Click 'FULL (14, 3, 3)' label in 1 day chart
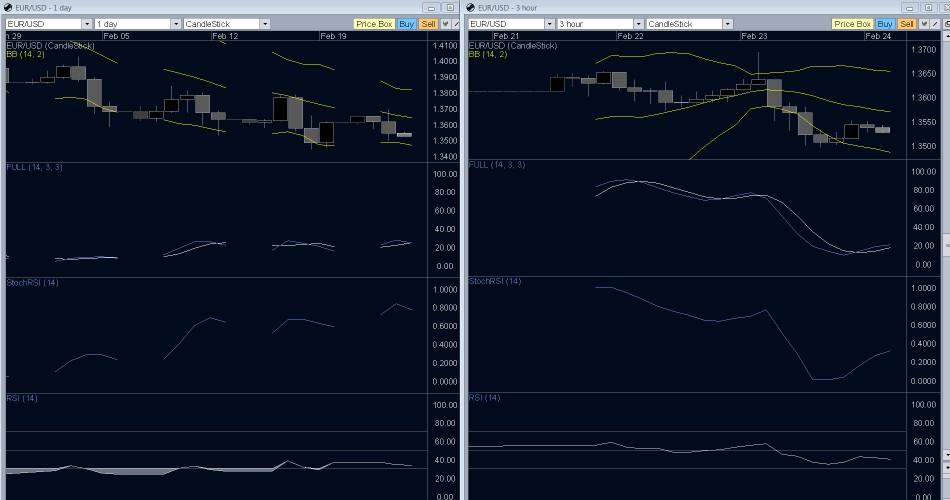Screen dimensions: 950x500 (35, 167)
